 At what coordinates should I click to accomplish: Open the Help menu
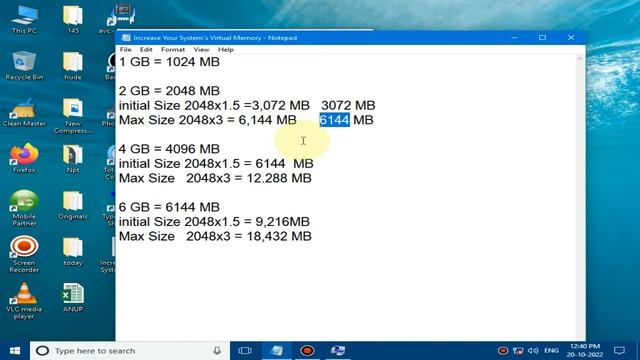[x=225, y=49]
